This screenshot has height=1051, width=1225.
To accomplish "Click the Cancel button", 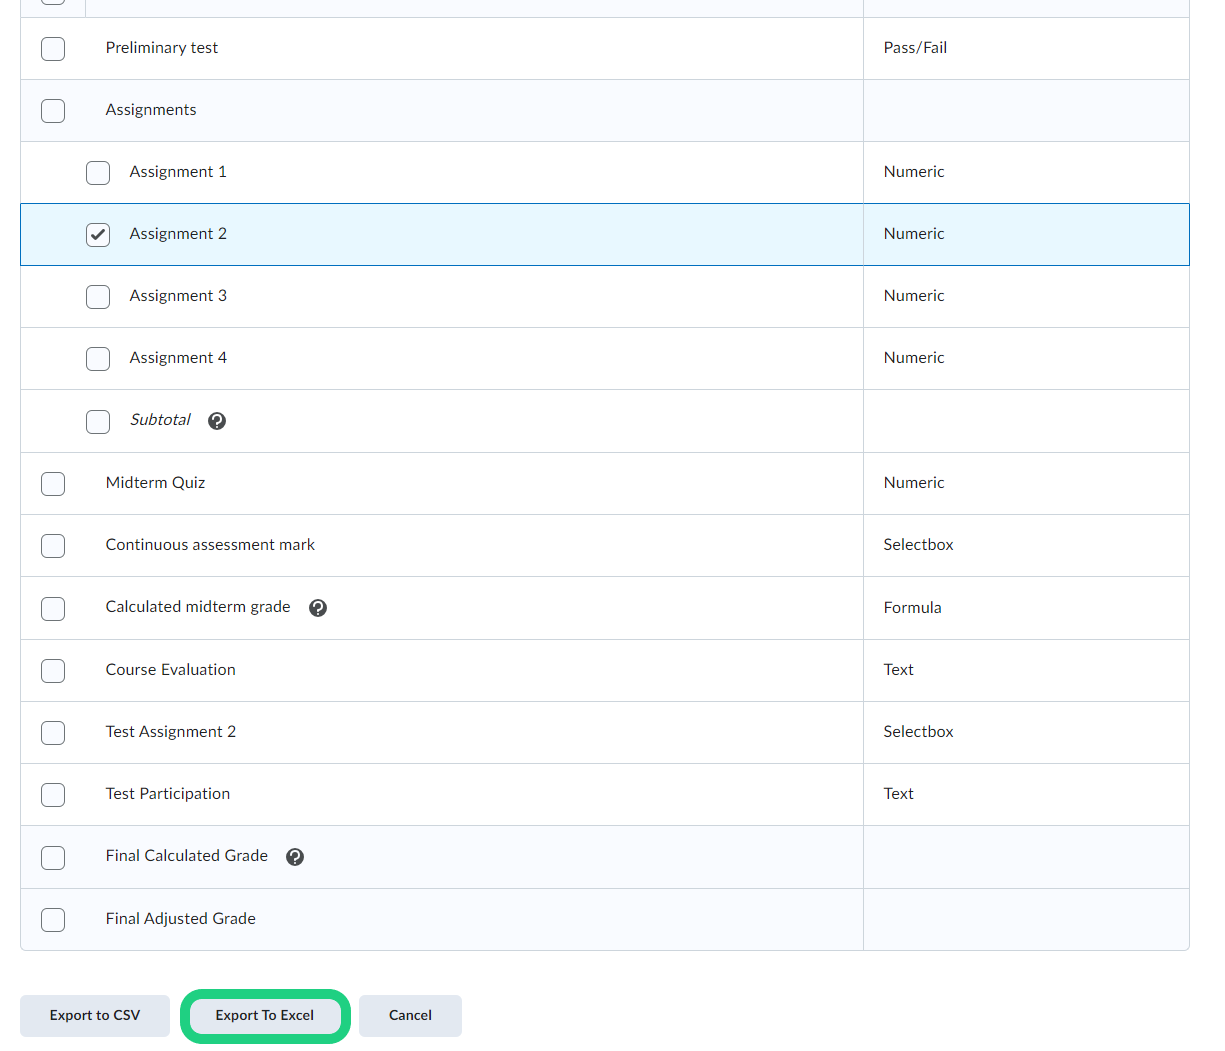I will pyautogui.click(x=410, y=1016).
